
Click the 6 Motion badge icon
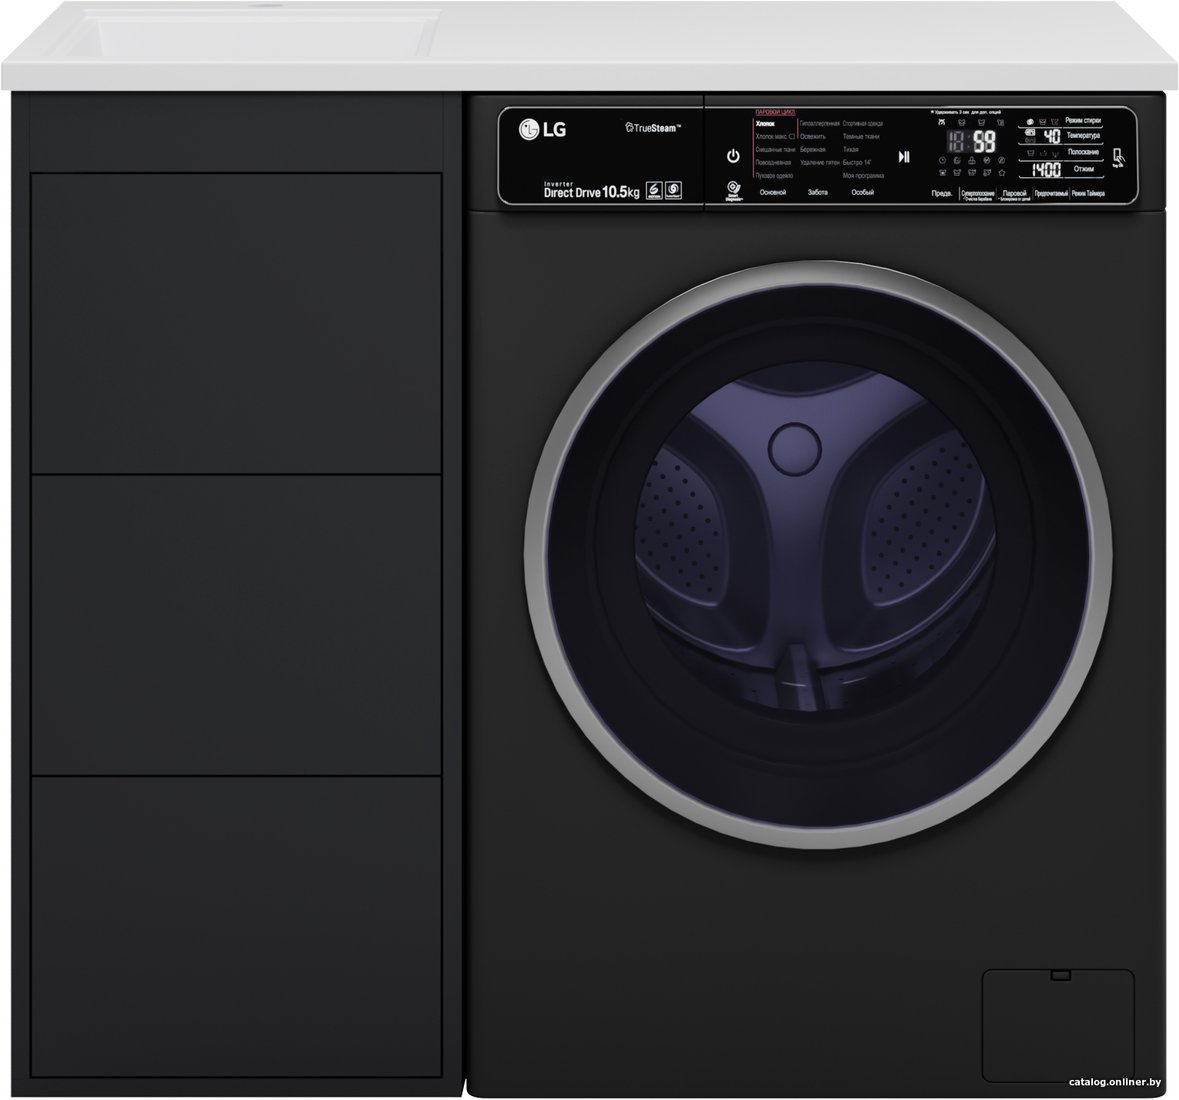[x=654, y=190]
